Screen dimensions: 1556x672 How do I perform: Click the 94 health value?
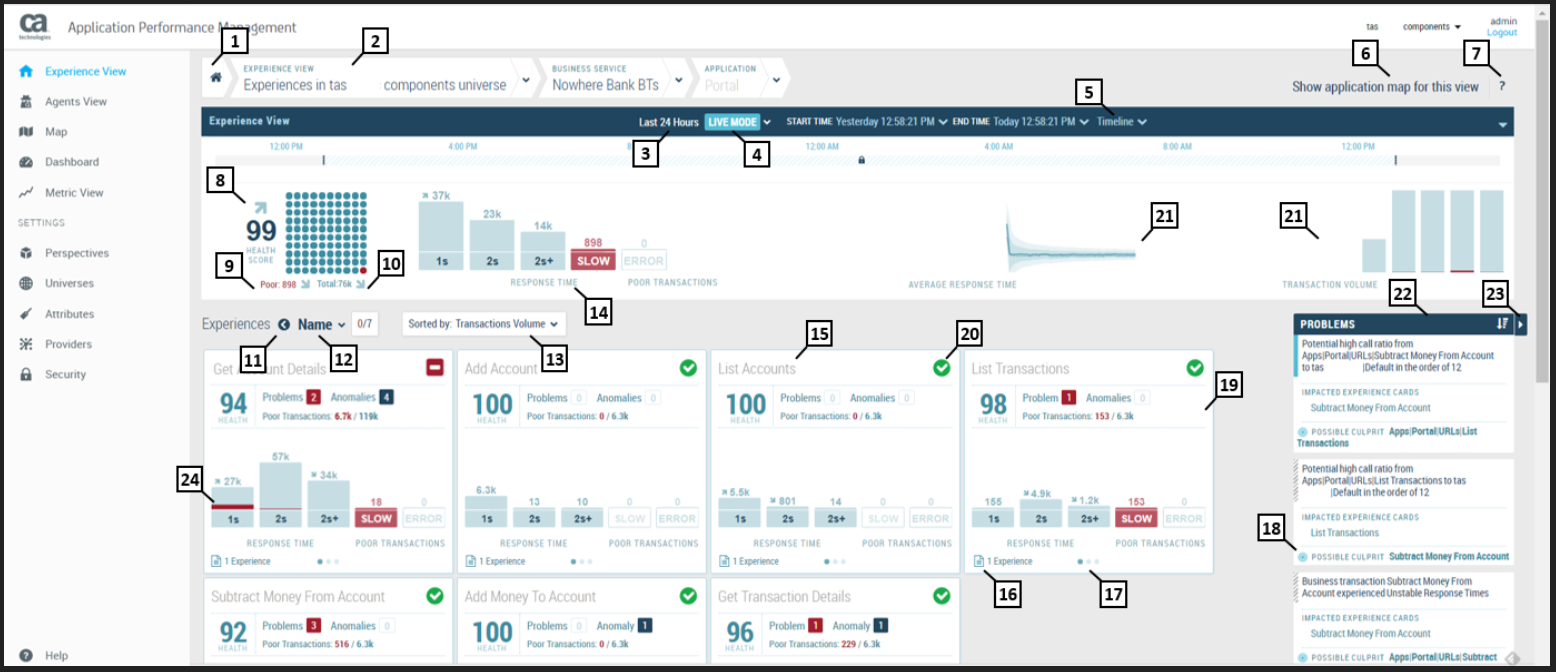click(233, 404)
